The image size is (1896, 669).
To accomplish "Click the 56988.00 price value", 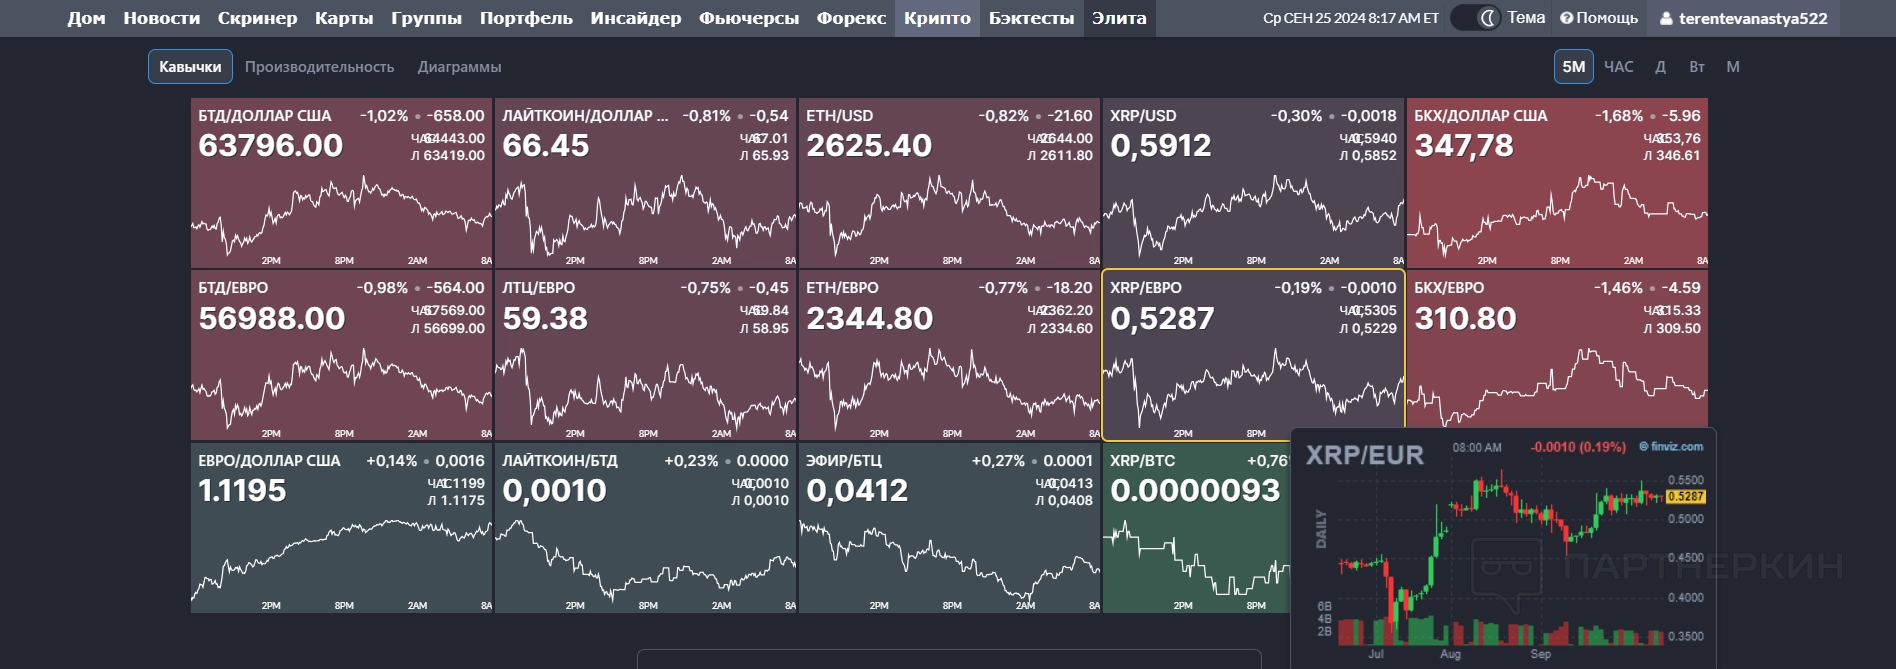I will [x=272, y=319].
